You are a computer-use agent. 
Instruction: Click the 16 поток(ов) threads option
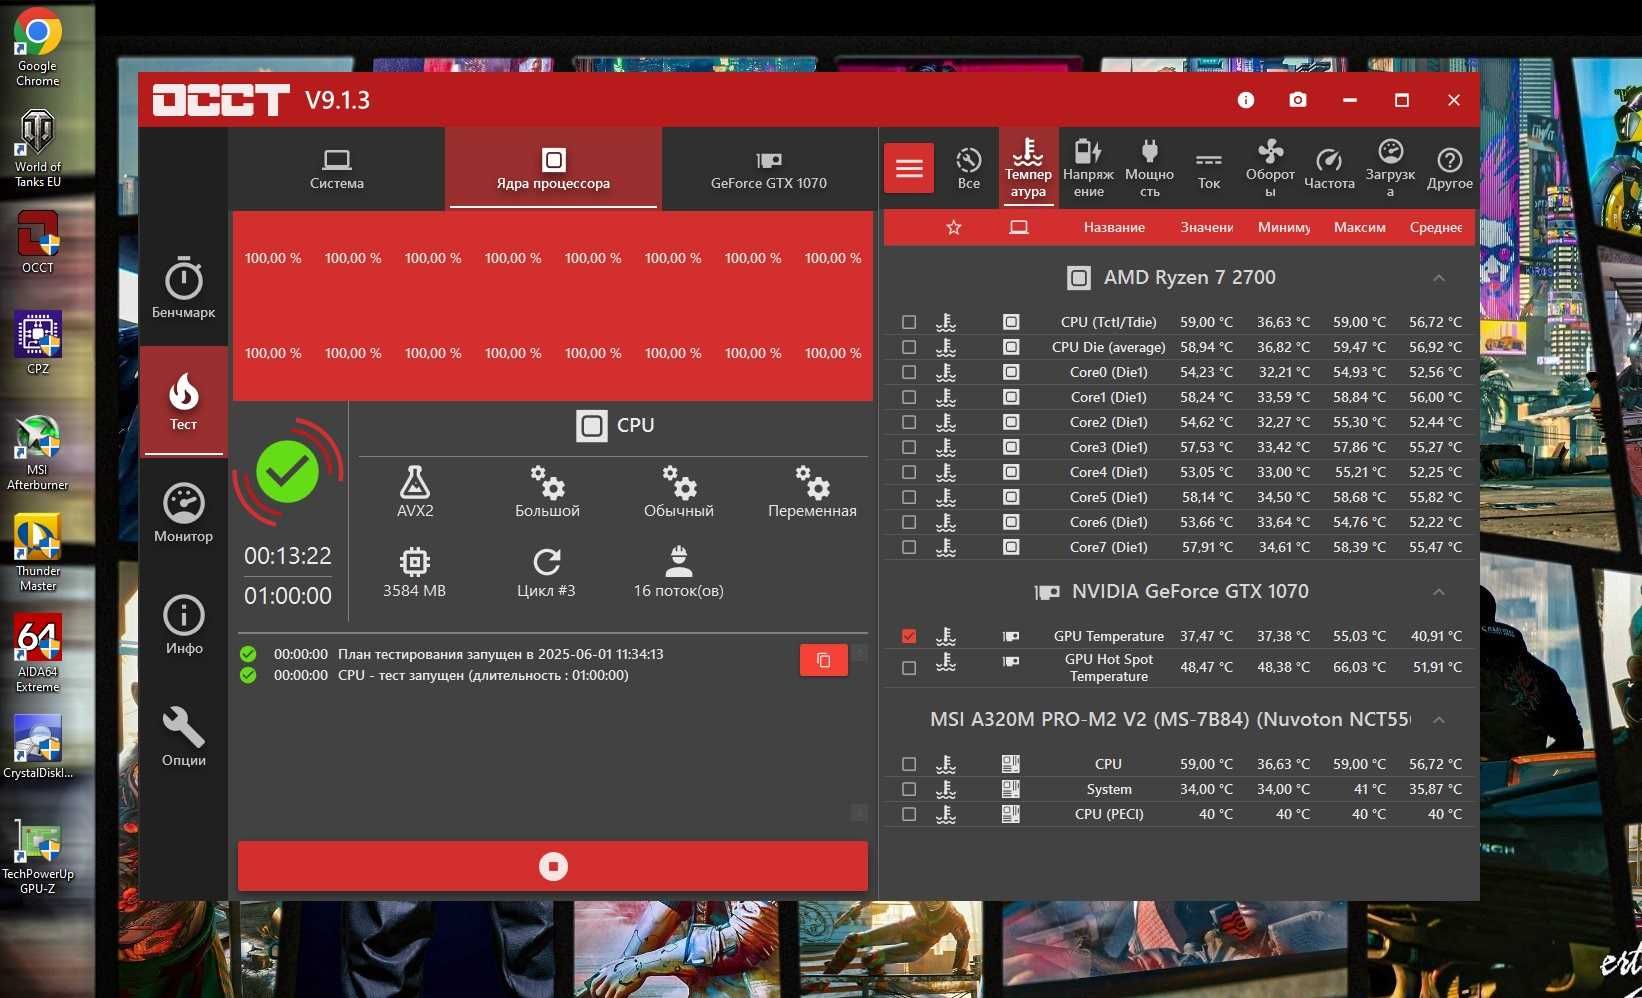679,572
